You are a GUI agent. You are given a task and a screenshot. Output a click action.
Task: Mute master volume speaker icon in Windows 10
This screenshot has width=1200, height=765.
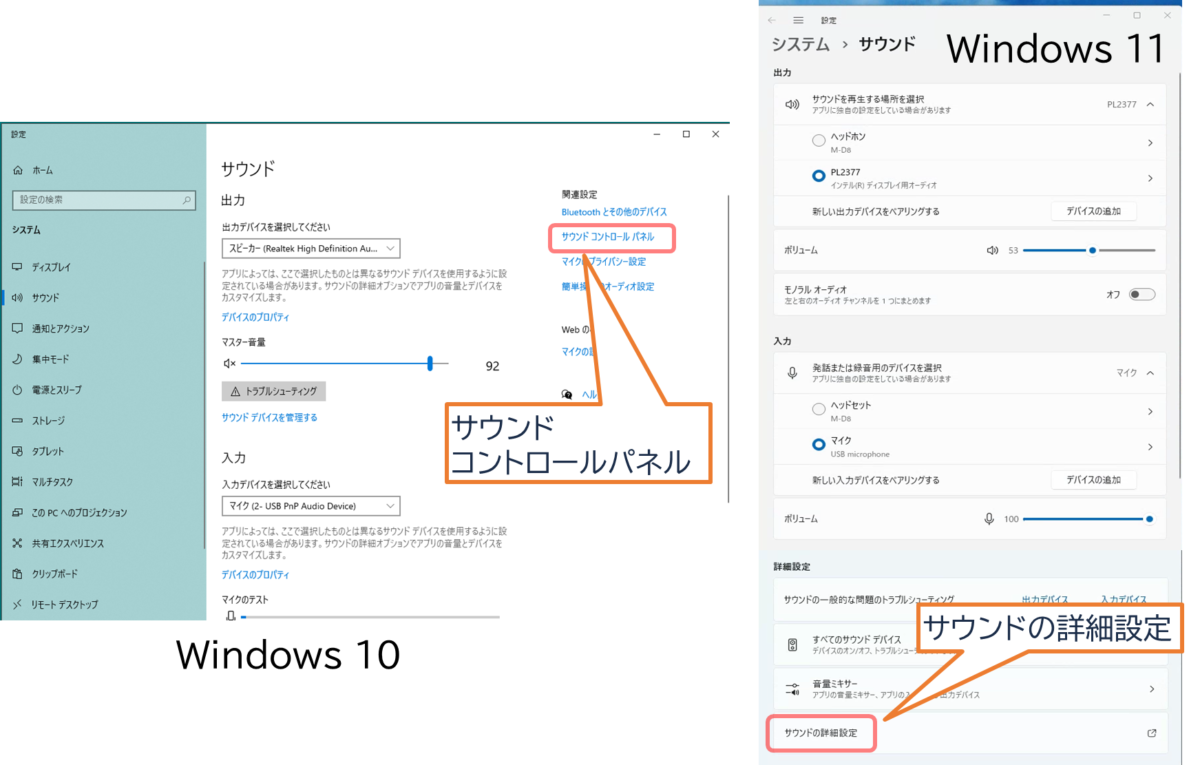tap(229, 364)
